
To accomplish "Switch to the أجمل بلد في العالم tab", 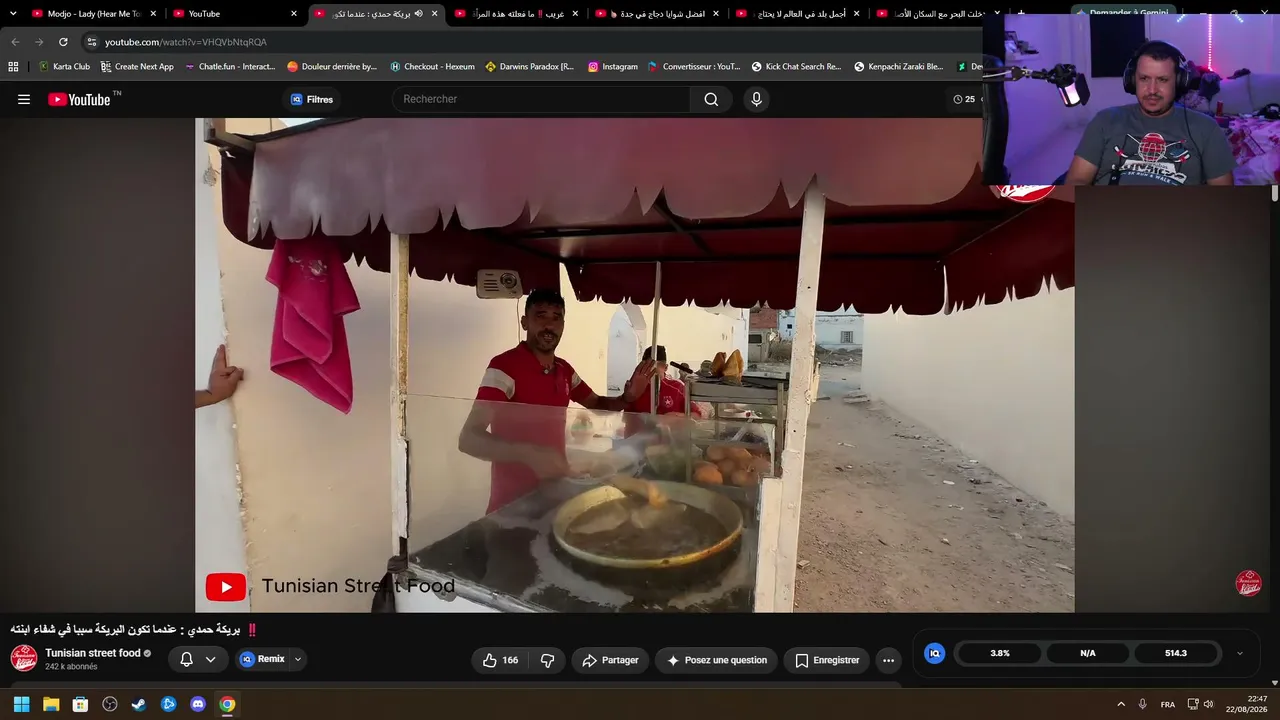I will [797, 14].
